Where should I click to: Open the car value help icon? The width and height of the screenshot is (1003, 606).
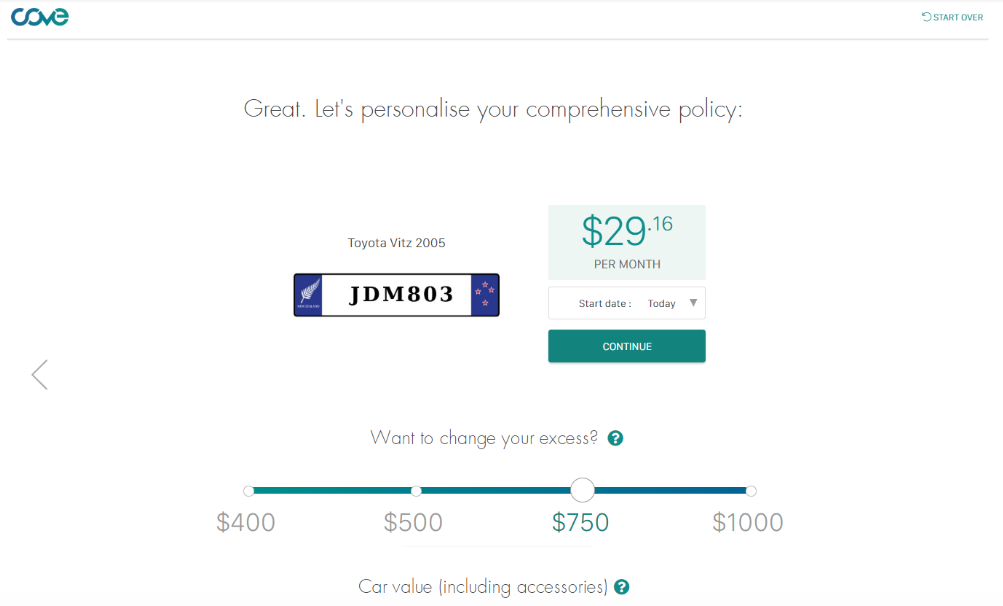(x=622, y=587)
